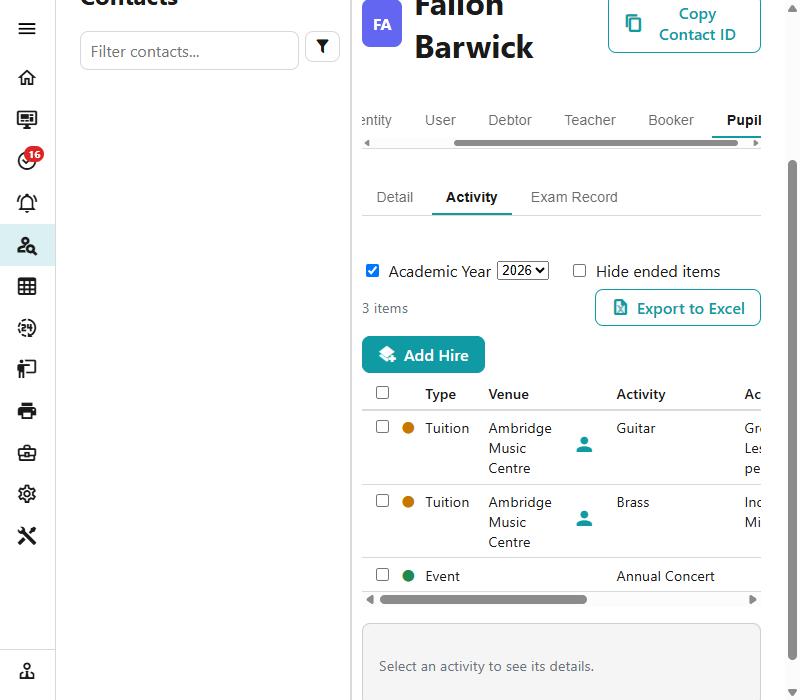Click right arrow of activity table scrollbar
Image resolution: width=800 pixels, height=700 pixels.
(753, 599)
